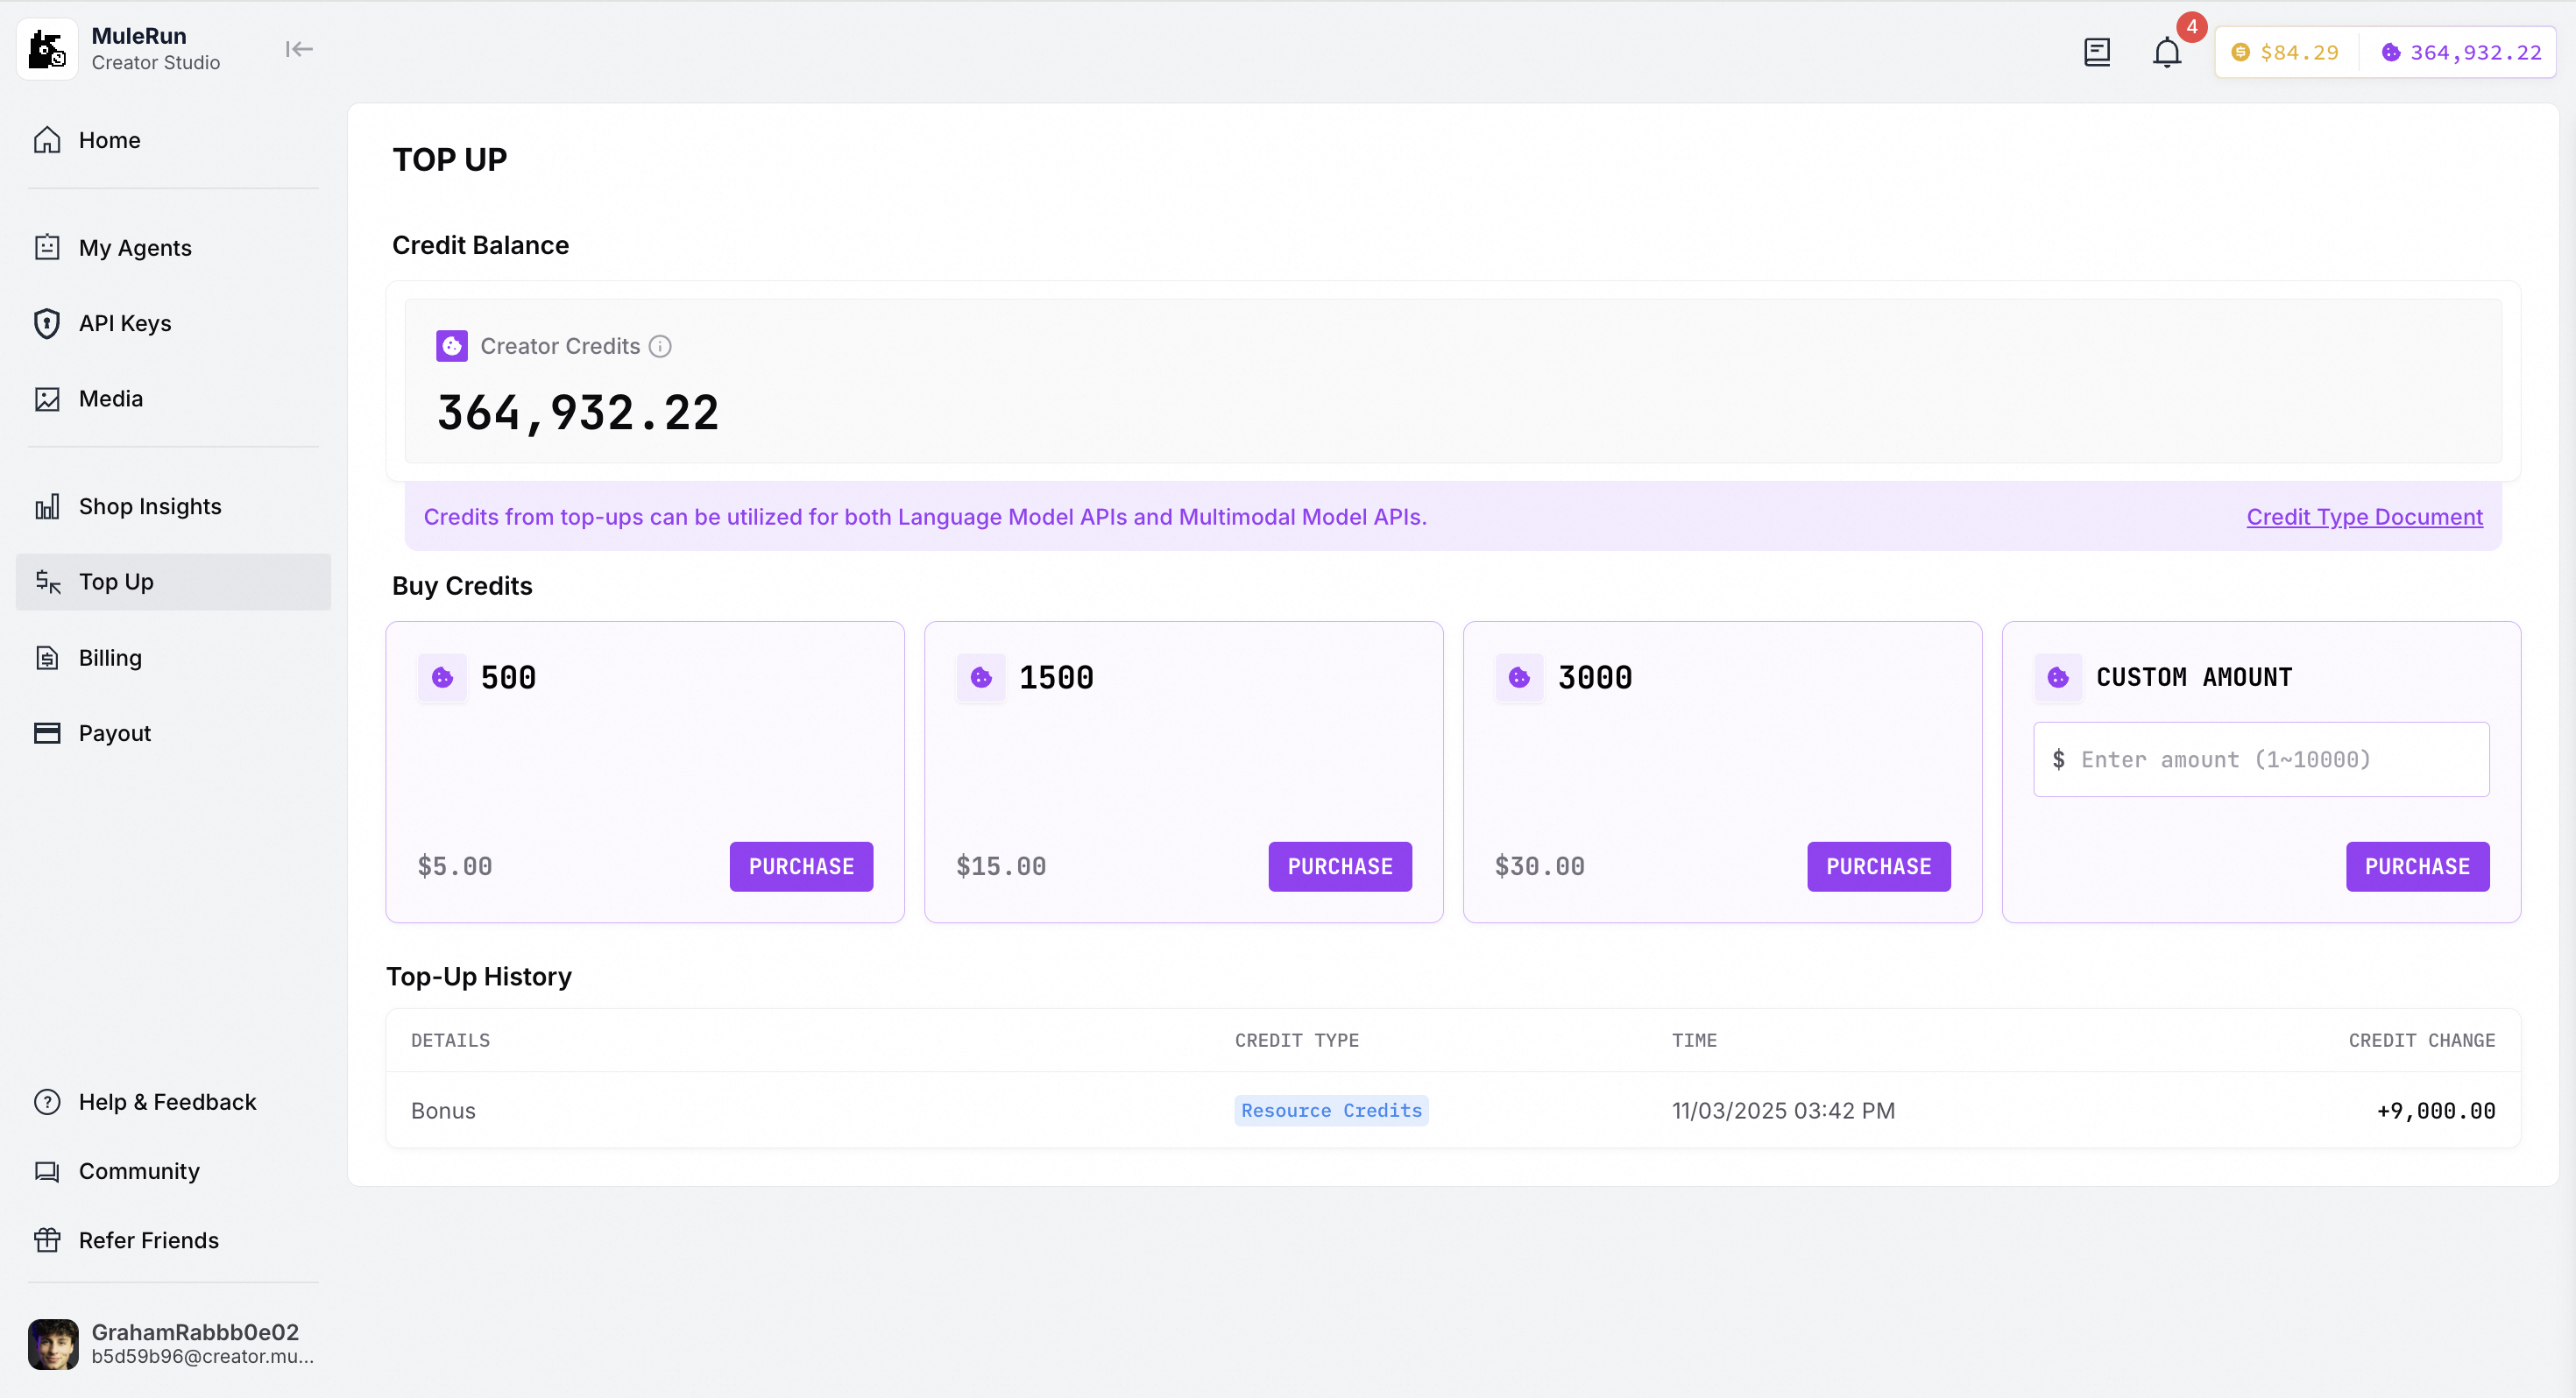The height and width of the screenshot is (1398, 2576).
Task: Collapse the sidebar with arrow icon
Action: point(298,49)
